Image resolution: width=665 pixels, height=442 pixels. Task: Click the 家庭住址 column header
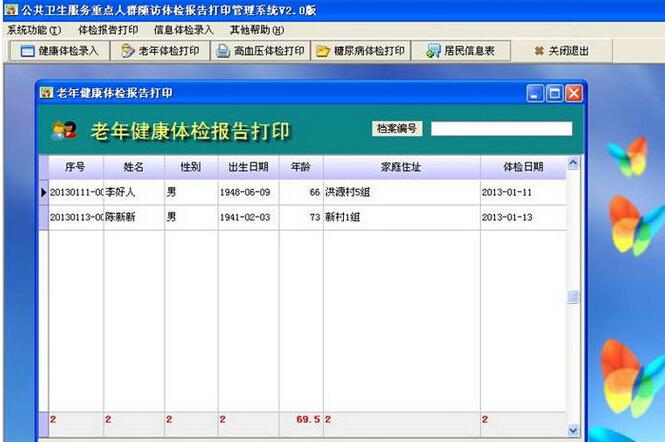click(401, 167)
